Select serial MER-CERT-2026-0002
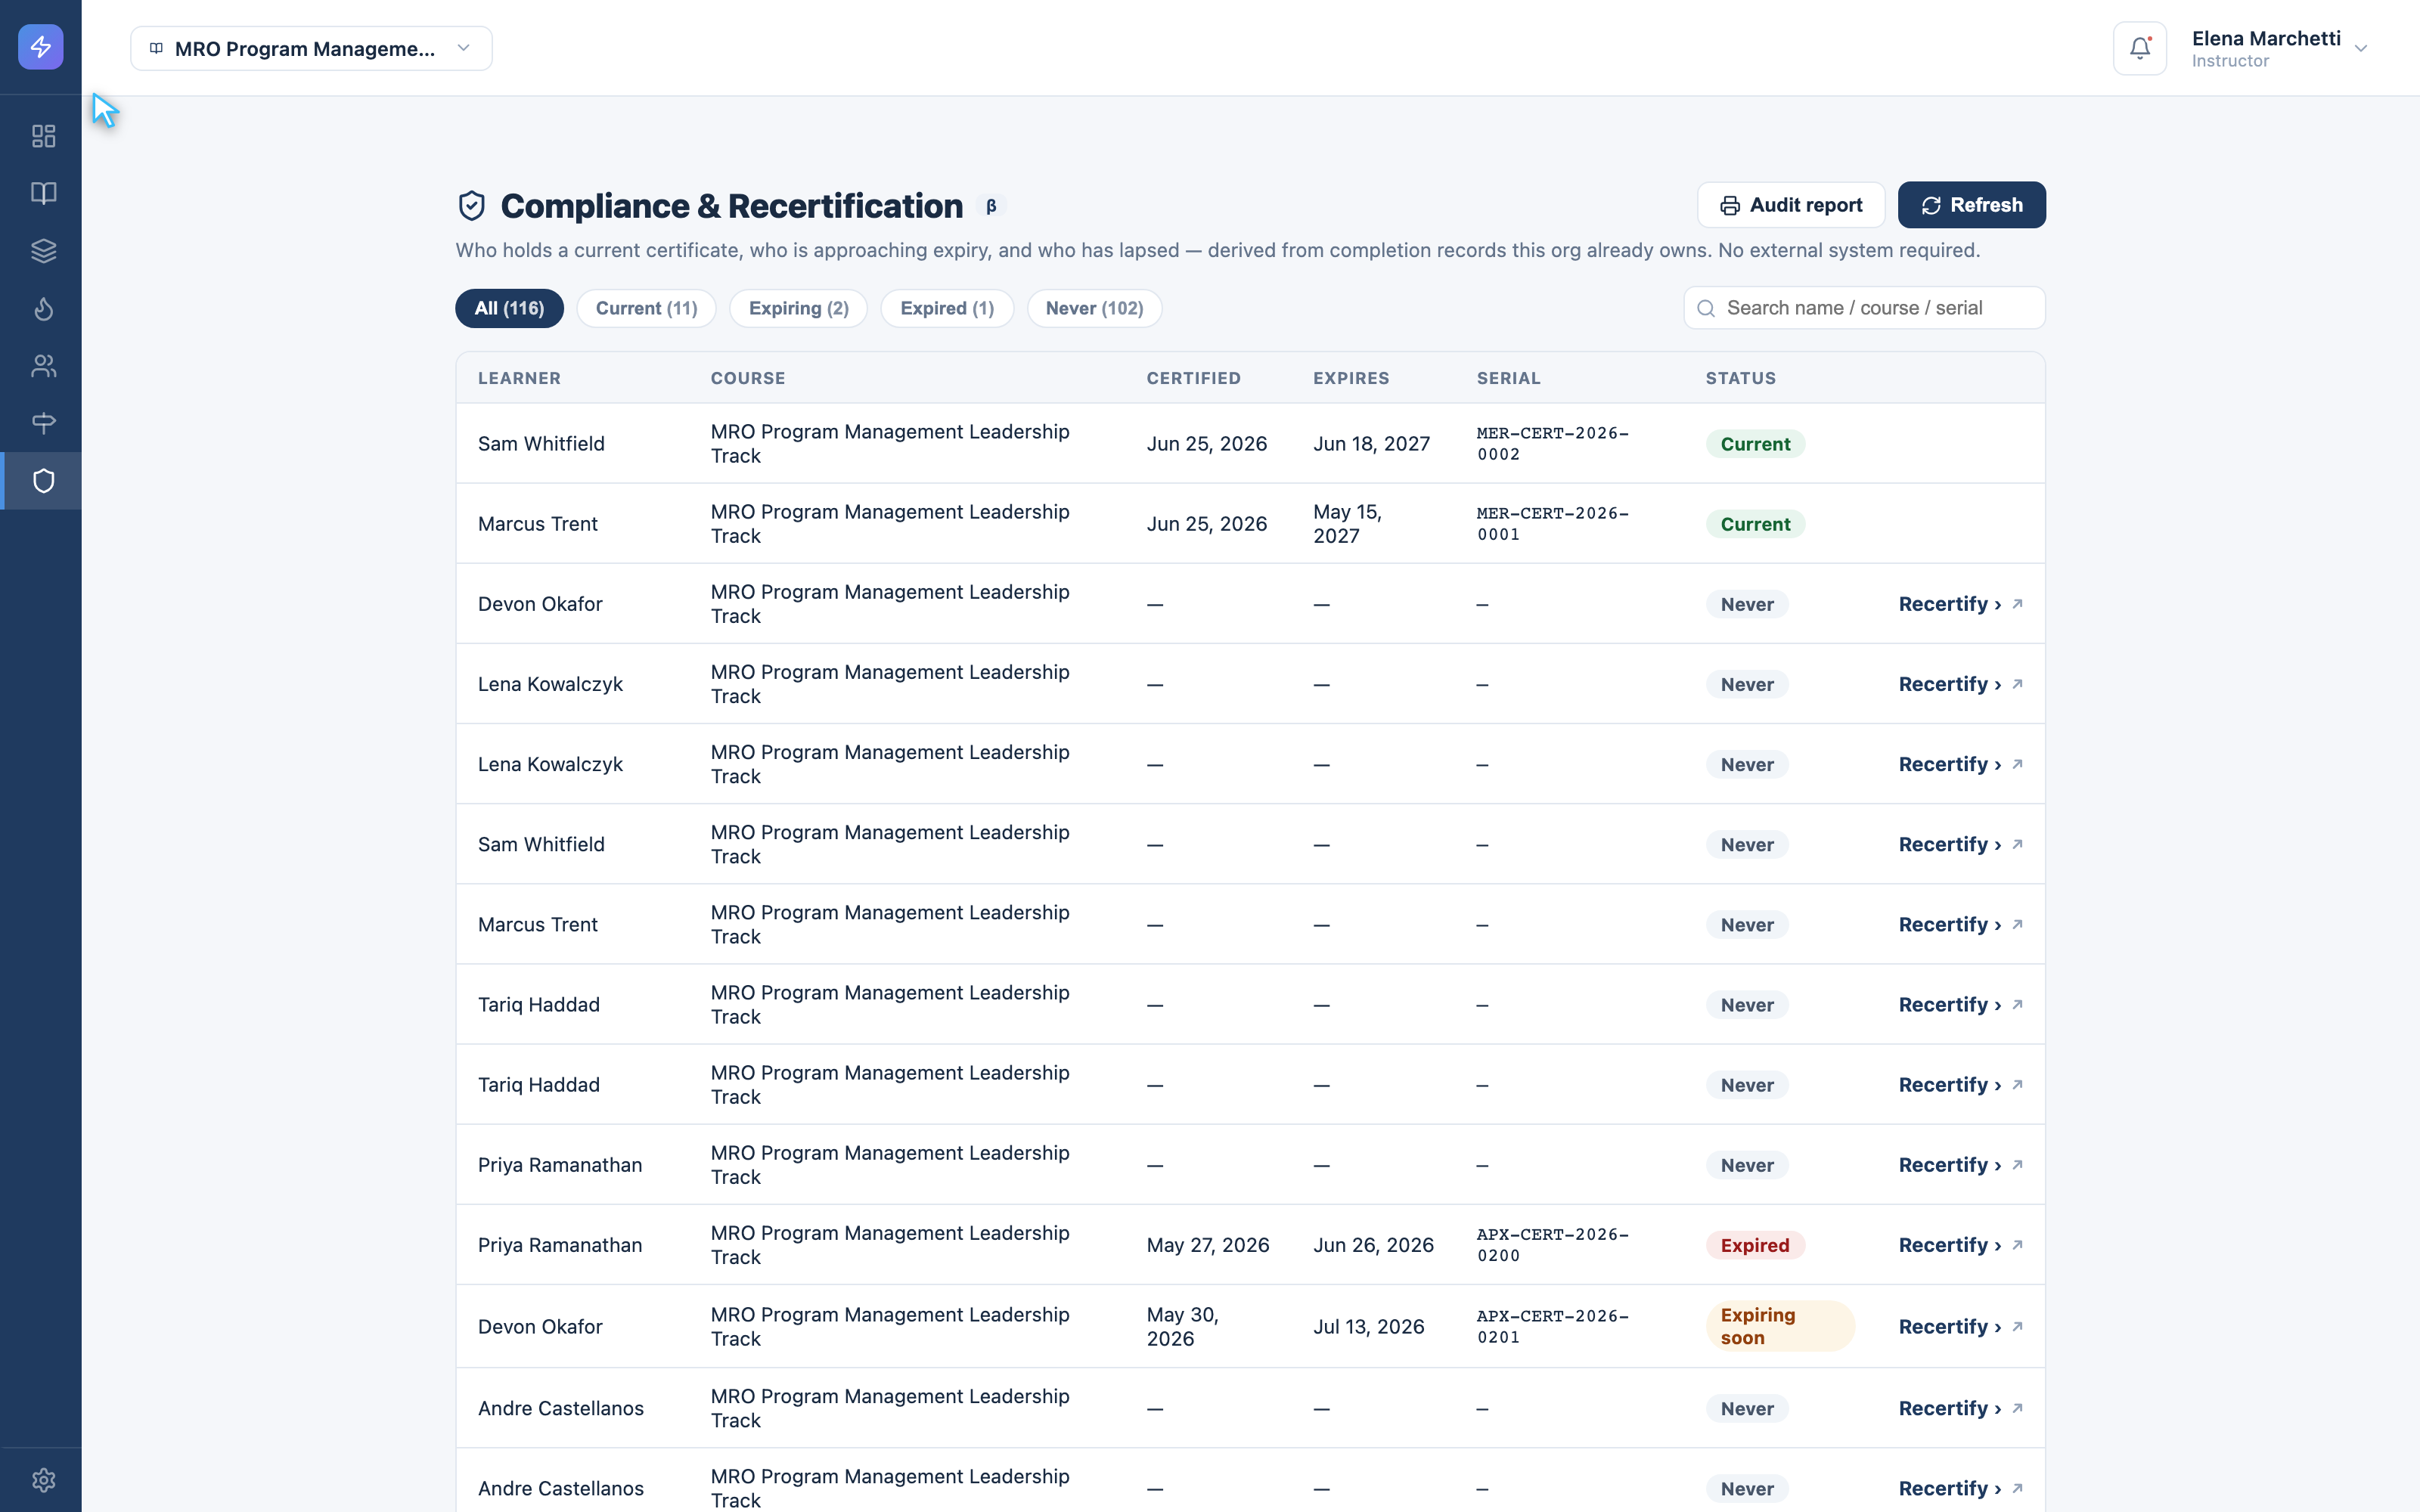2420x1512 pixels. tap(1552, 443)
